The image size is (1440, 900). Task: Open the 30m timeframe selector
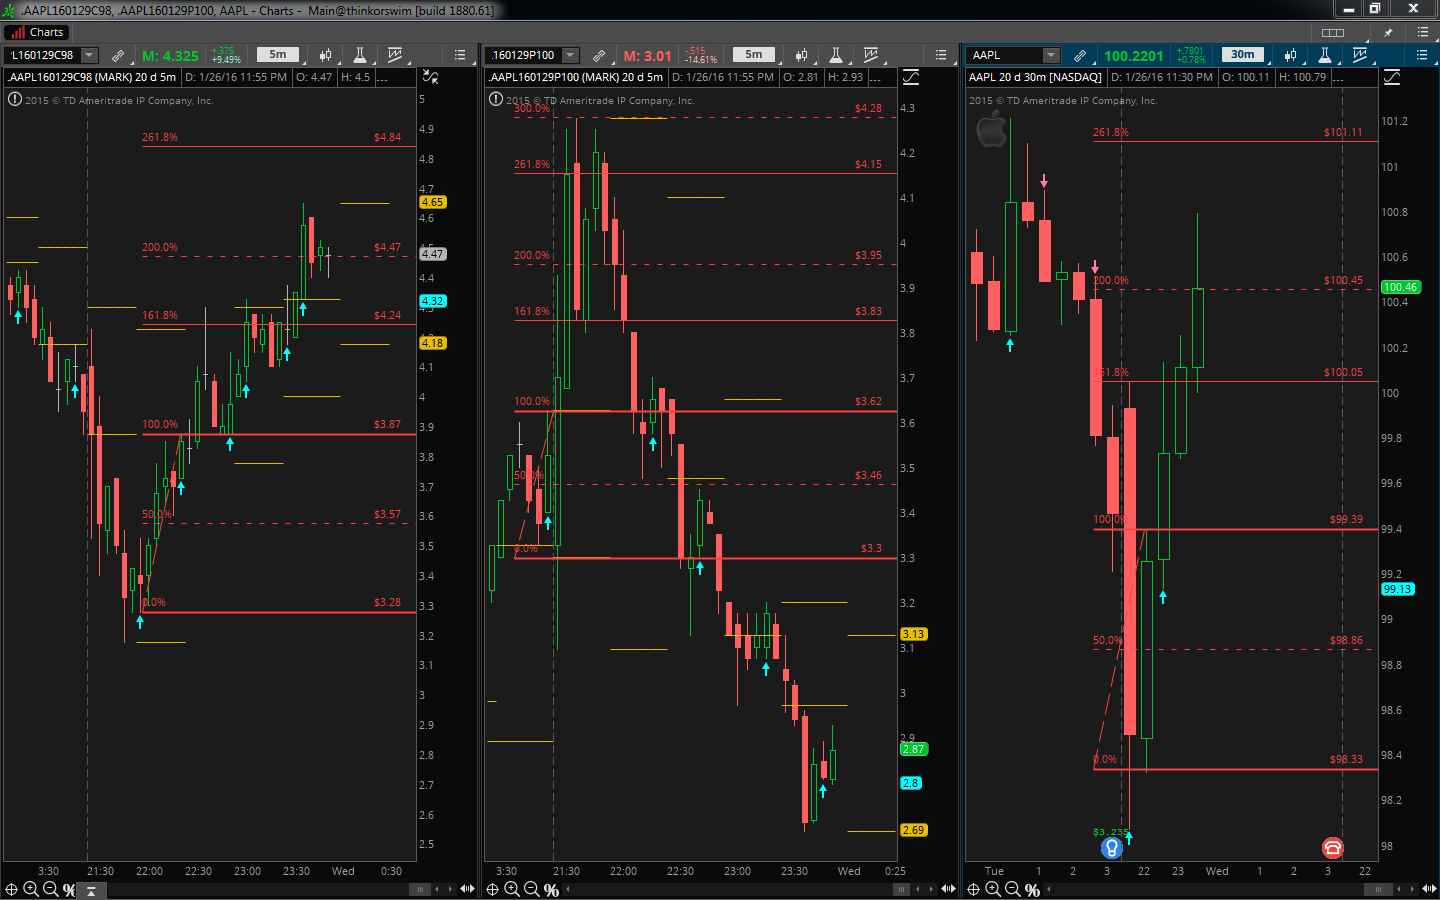[1243, 55]
